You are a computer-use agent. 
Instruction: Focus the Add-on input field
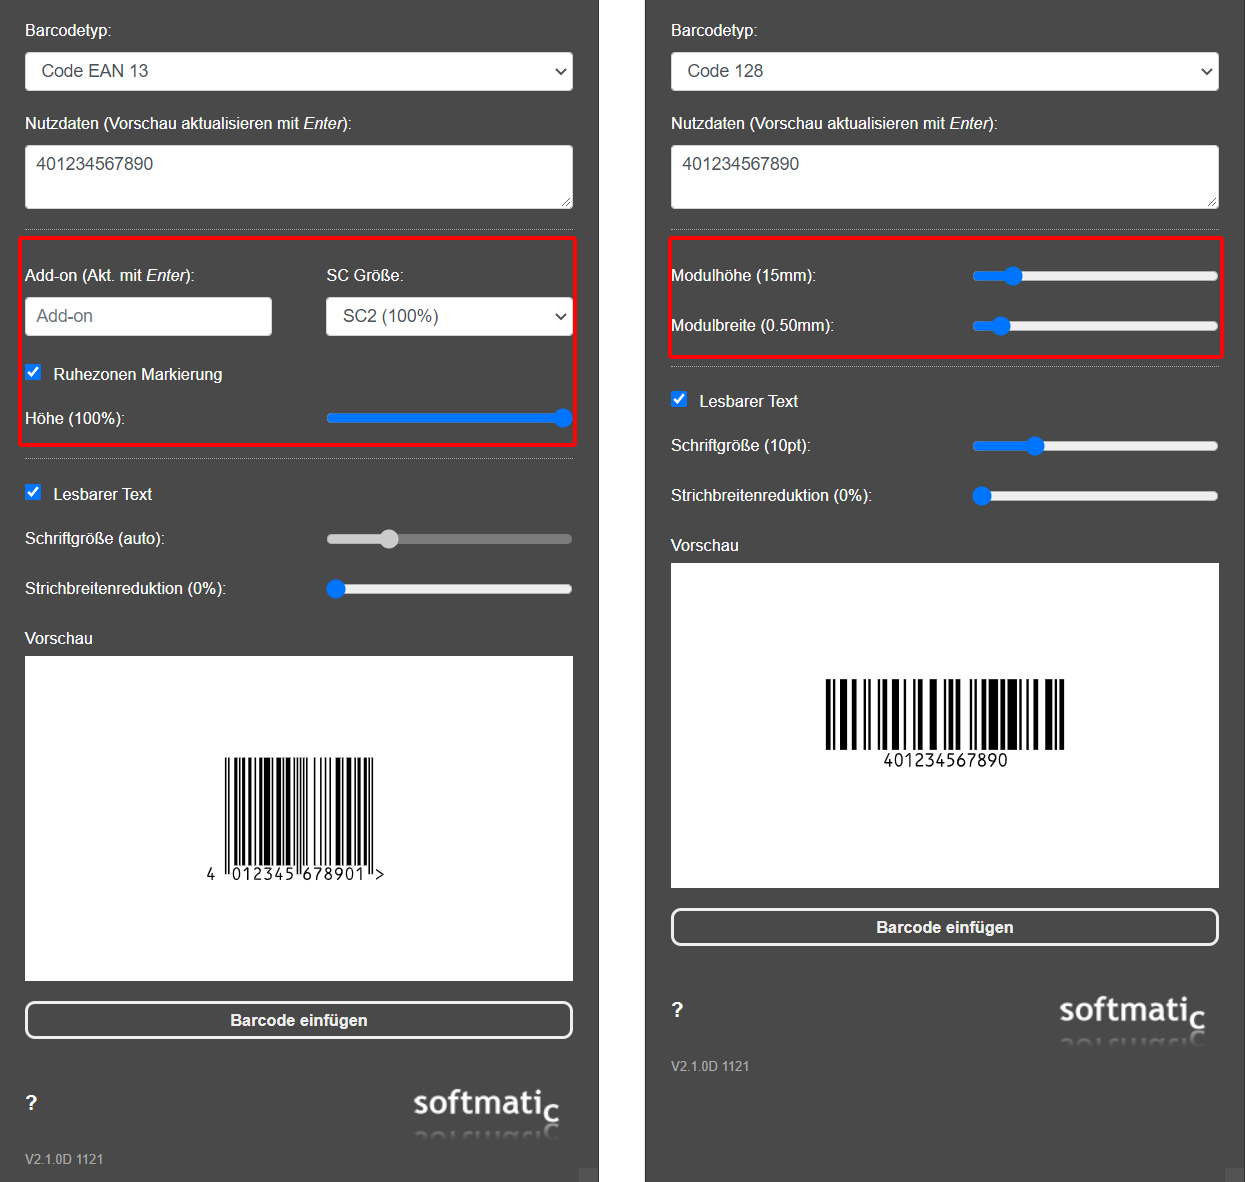click(x=148, y=316)
